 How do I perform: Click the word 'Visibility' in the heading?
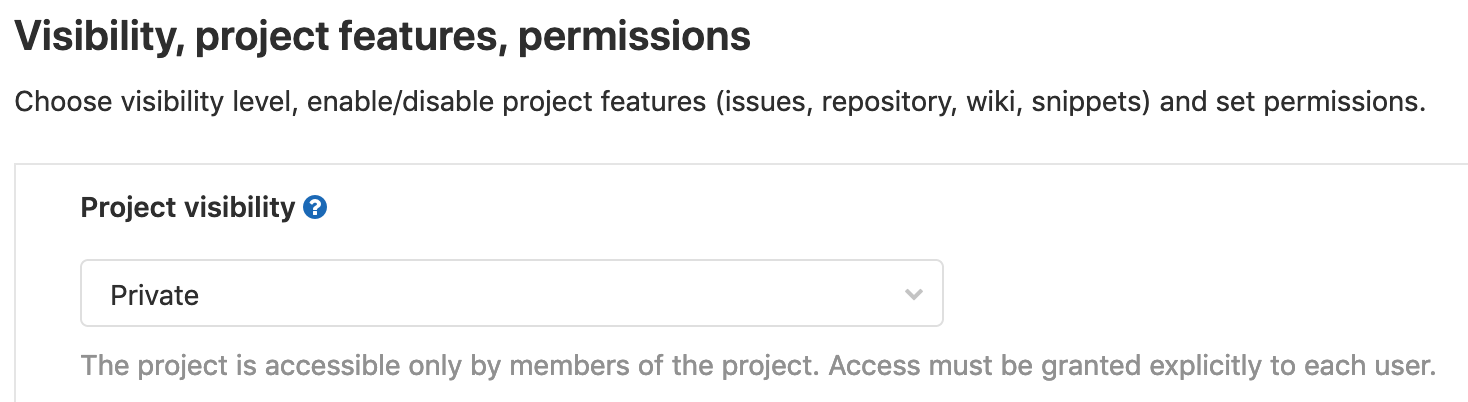tap(97, 38)
